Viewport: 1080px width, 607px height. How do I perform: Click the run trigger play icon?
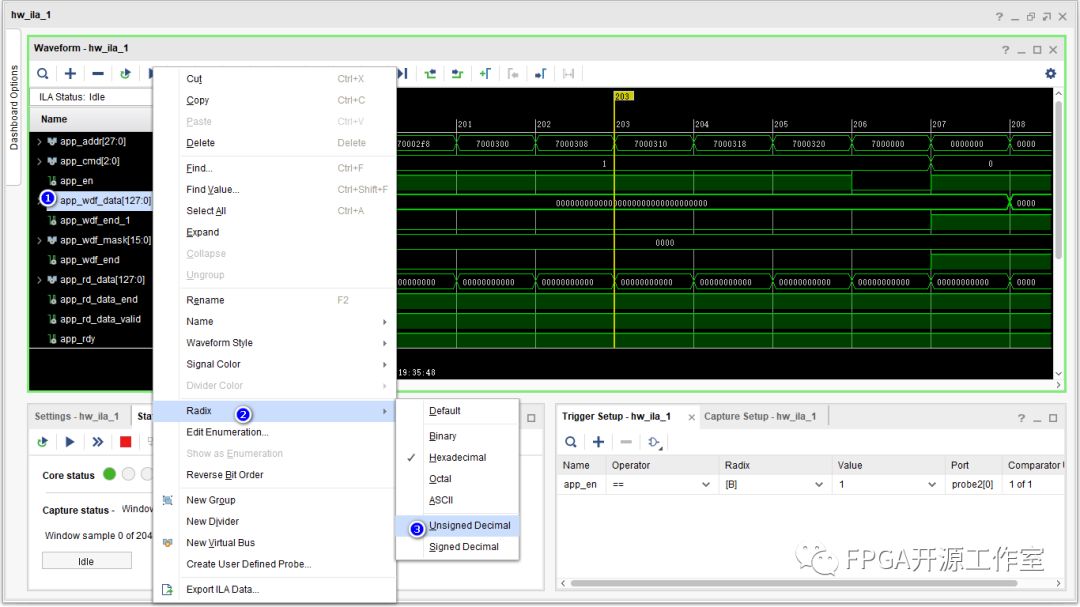pos(70,442)
